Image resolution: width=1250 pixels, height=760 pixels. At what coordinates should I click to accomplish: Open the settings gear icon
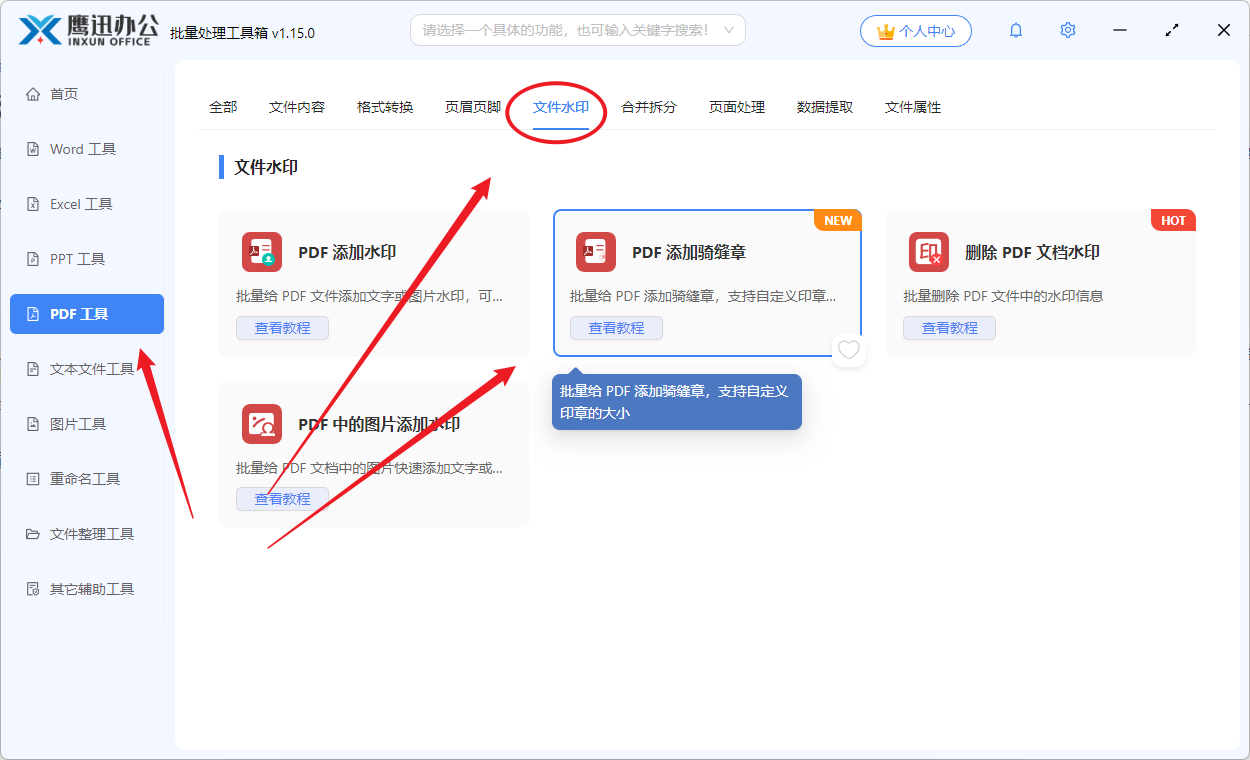[x=1067, y=30]
